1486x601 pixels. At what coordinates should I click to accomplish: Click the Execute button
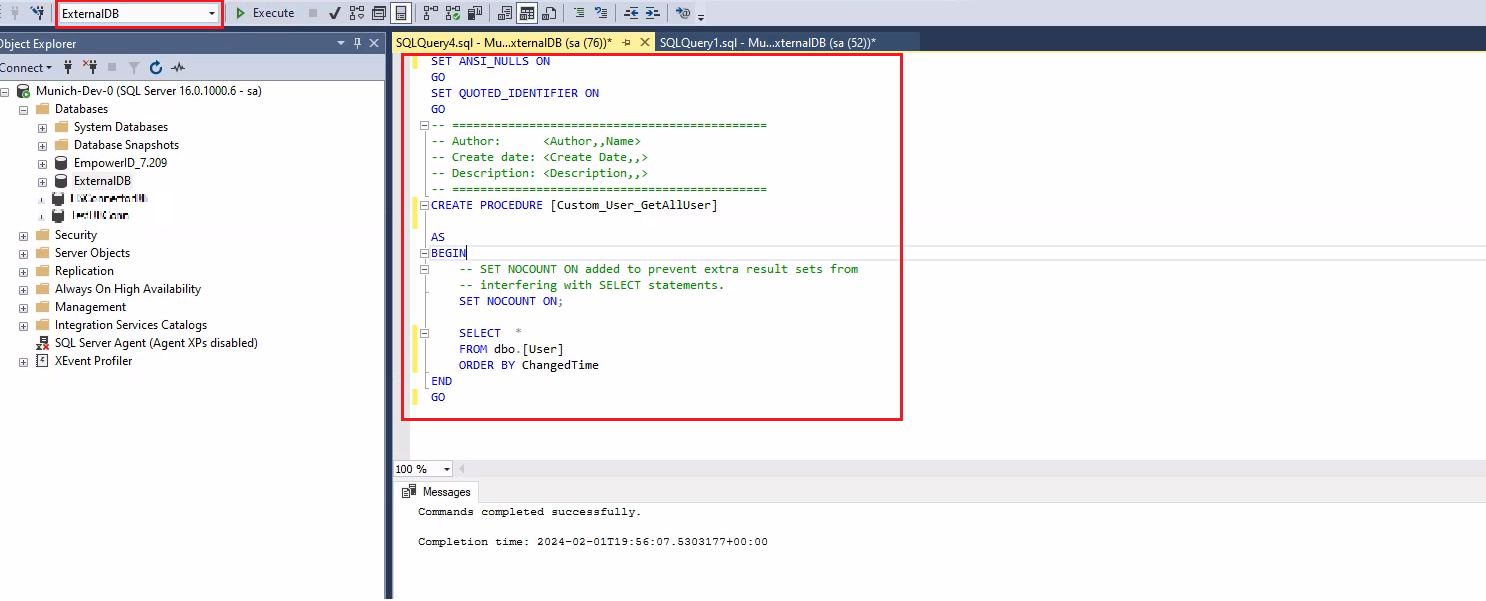click(264, 13)
